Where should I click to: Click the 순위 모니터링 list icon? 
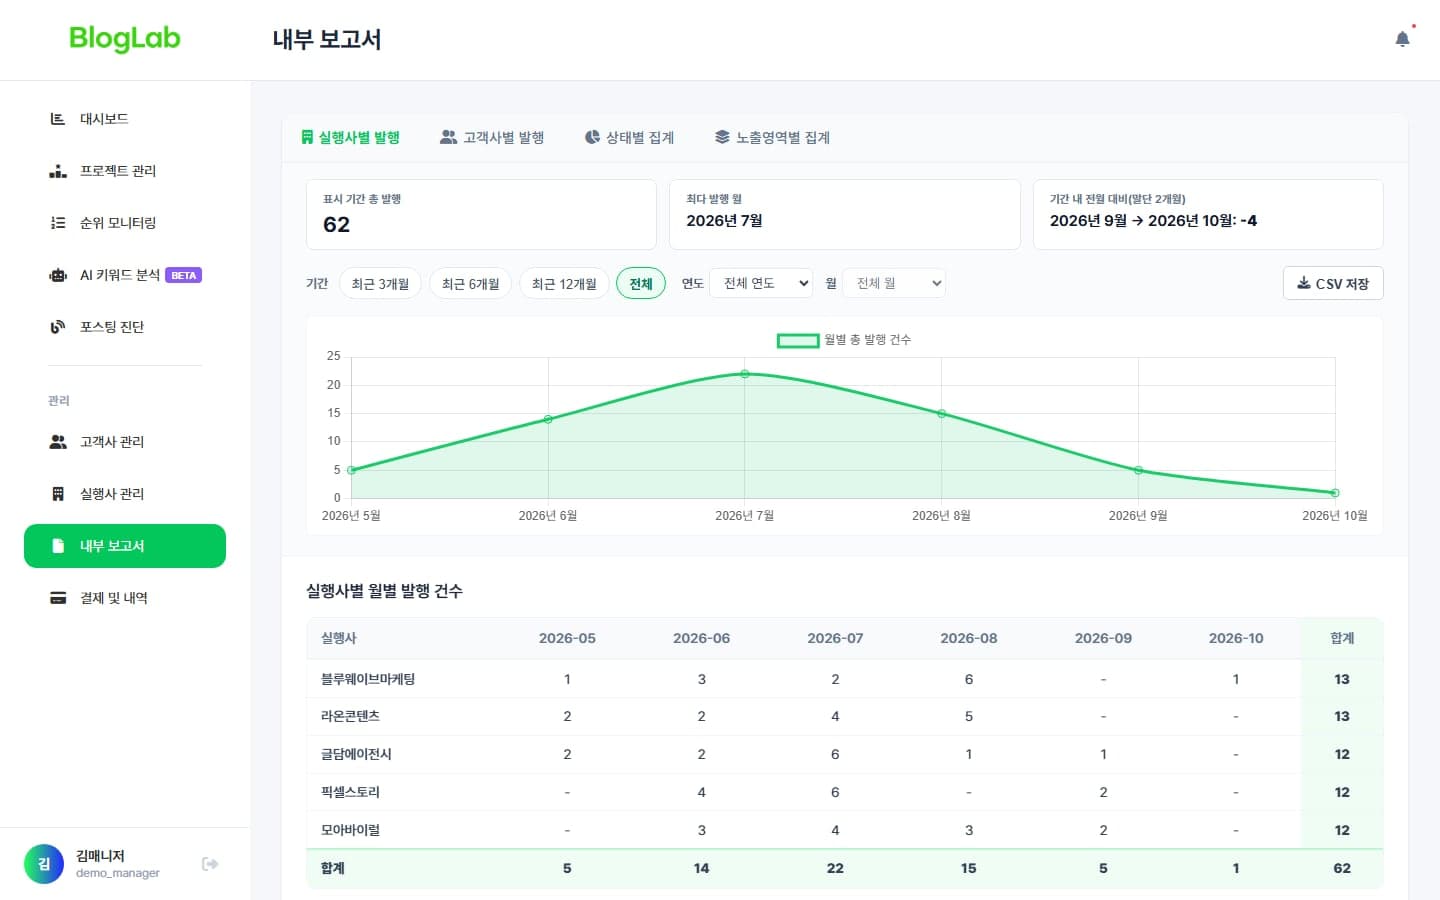tap(58, 223)
